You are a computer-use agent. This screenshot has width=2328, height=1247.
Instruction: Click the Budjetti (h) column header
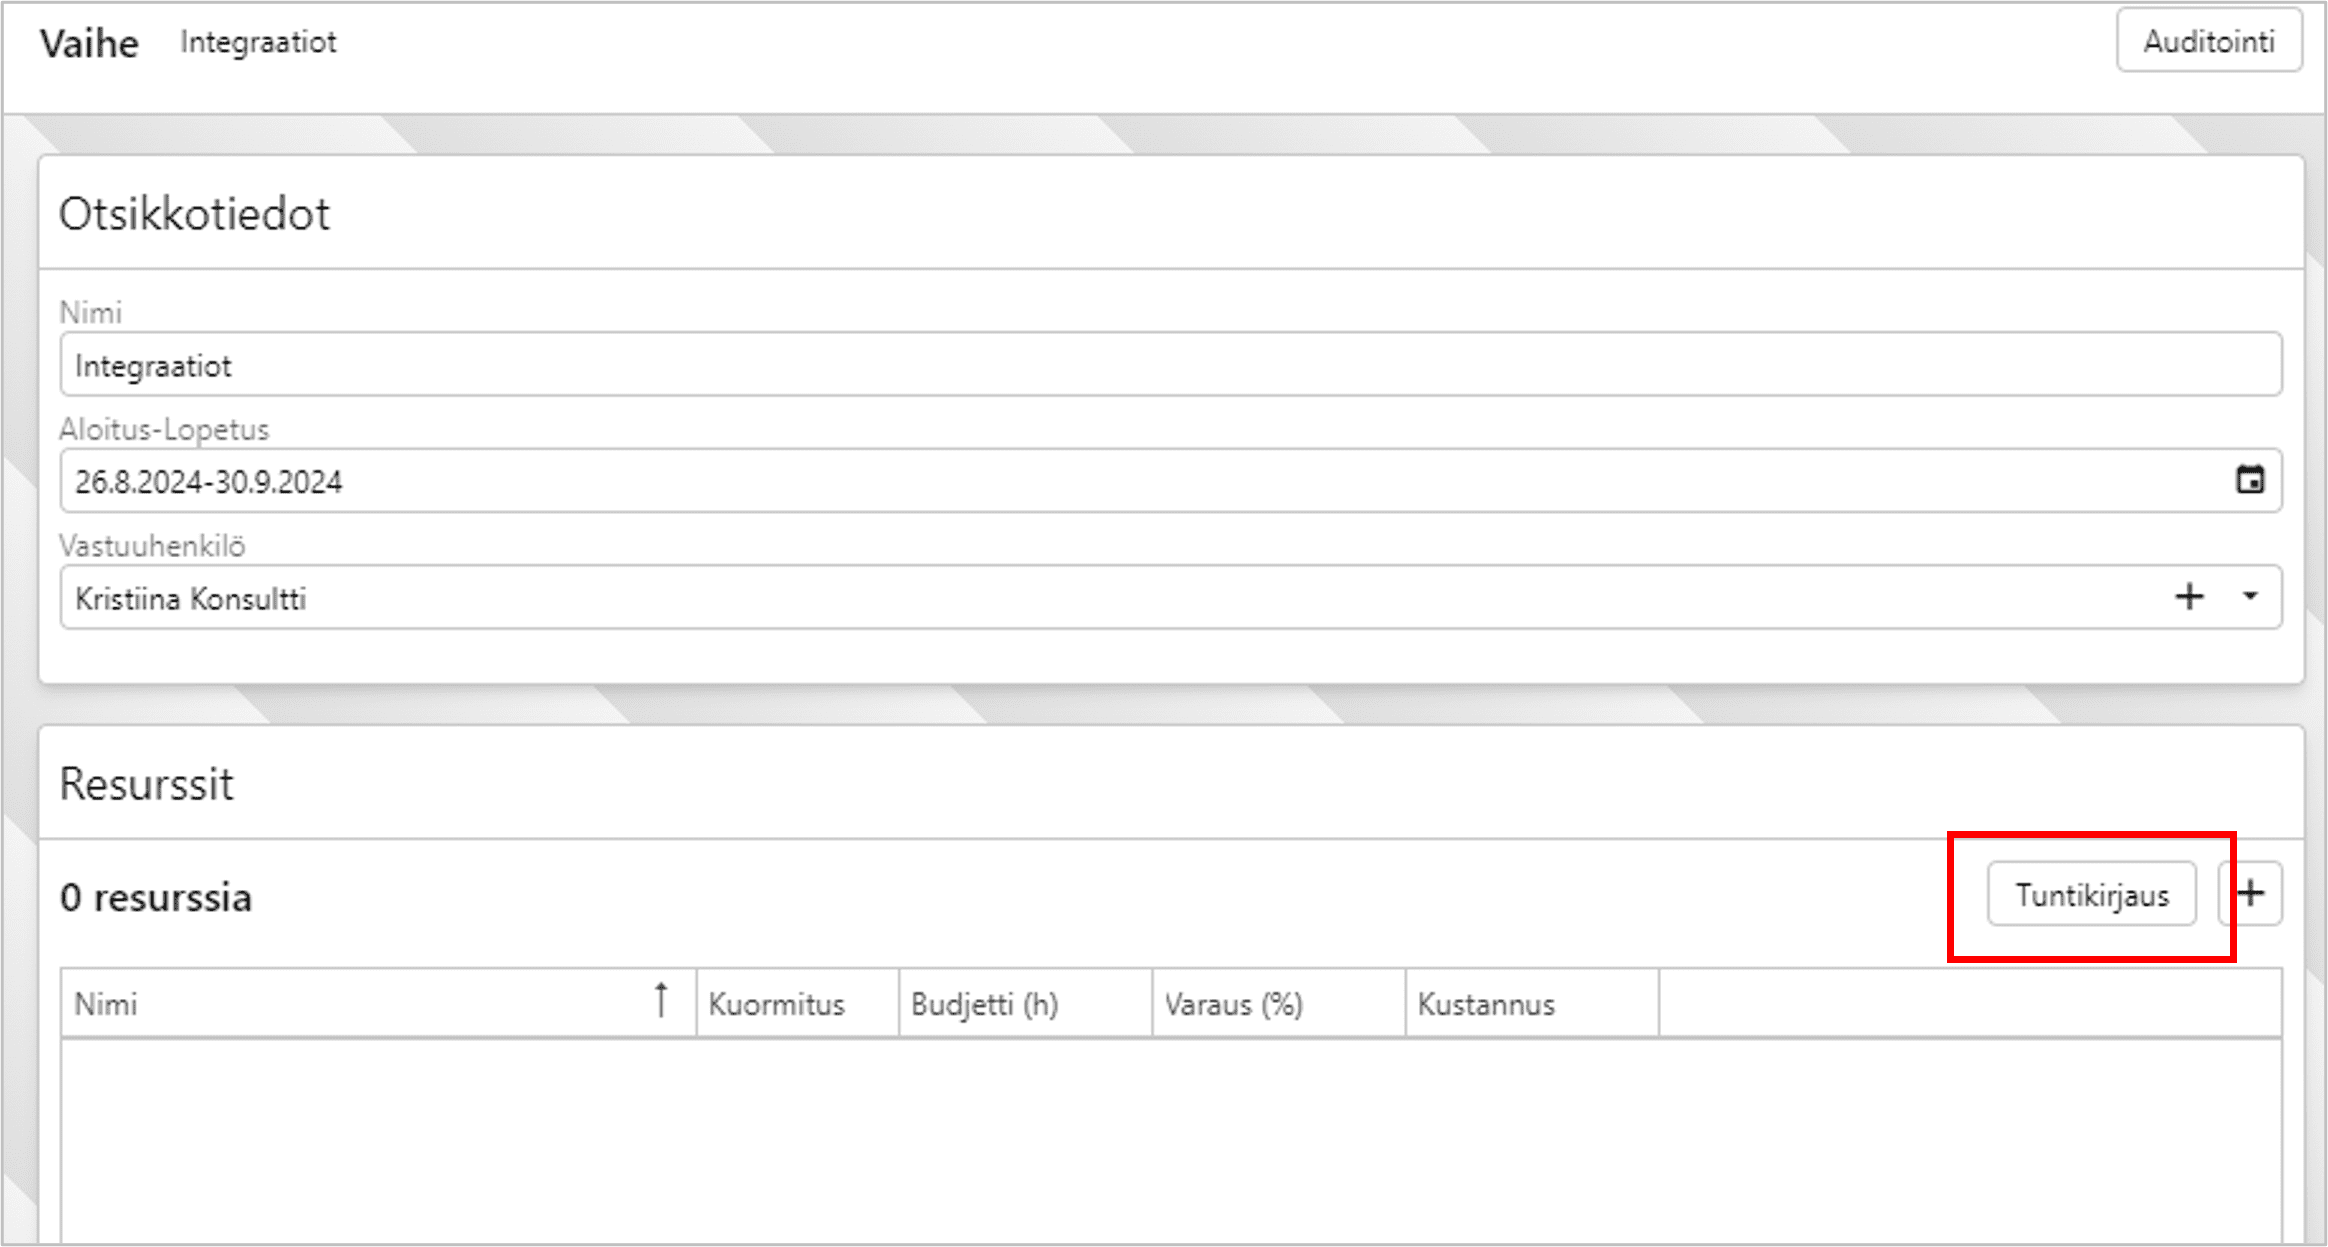pos(985,1004)
